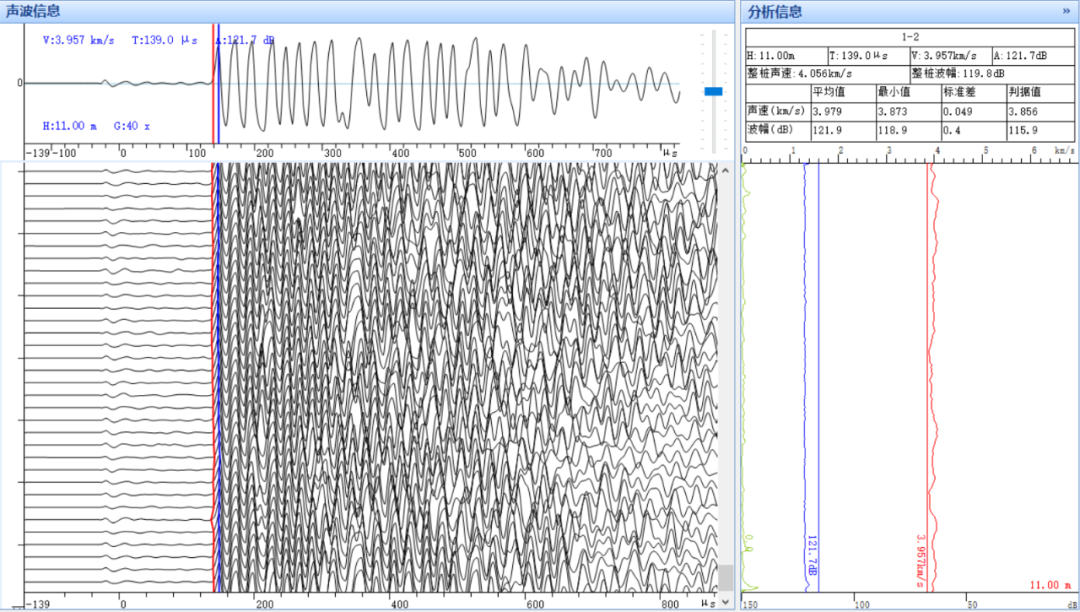Select the 整桩声速: 4.056km/s cell
The height and width of the screenshot is (612, 1080).
click(828, 74)
